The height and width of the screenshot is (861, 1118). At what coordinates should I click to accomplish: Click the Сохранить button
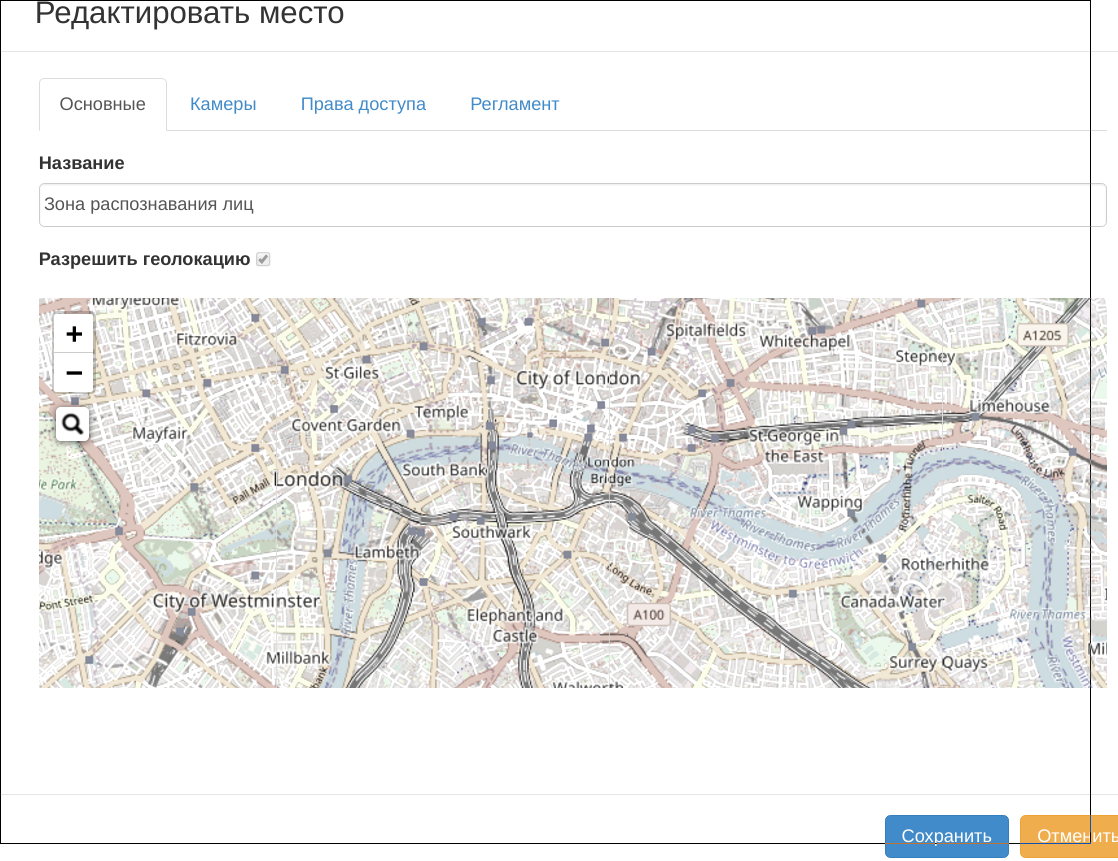946,836
